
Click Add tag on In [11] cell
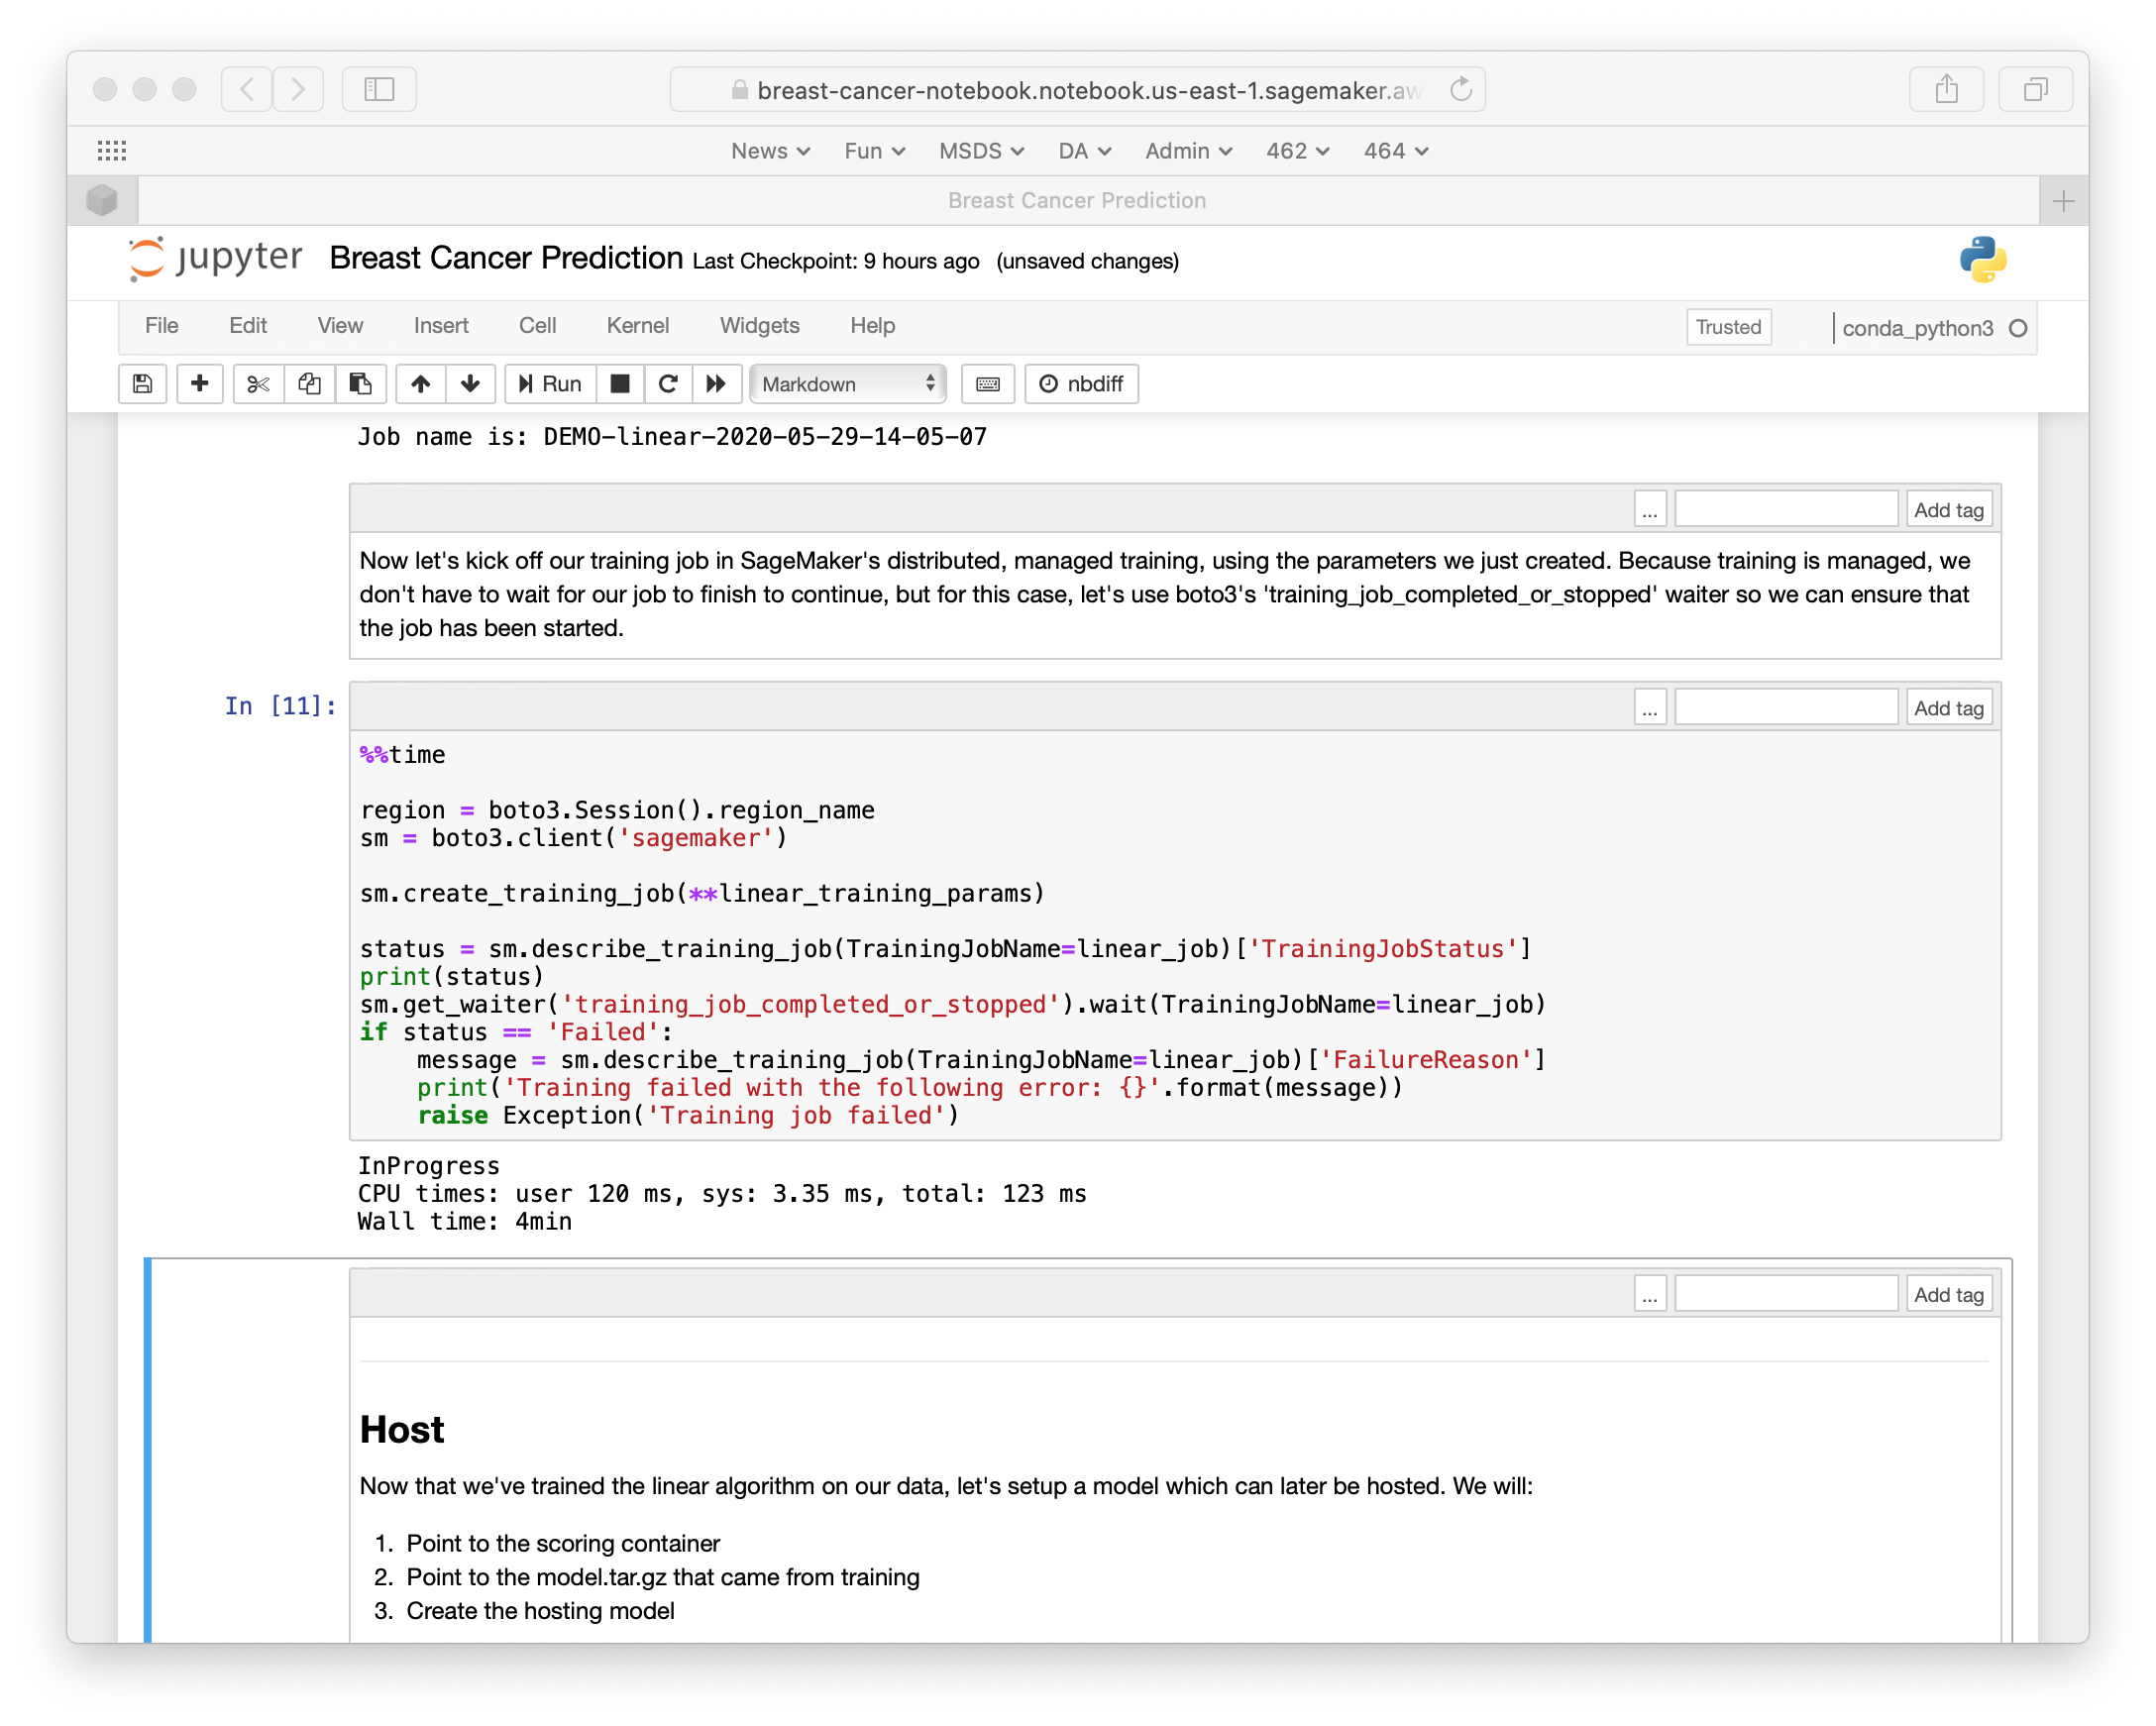[x=1948, y=708]
